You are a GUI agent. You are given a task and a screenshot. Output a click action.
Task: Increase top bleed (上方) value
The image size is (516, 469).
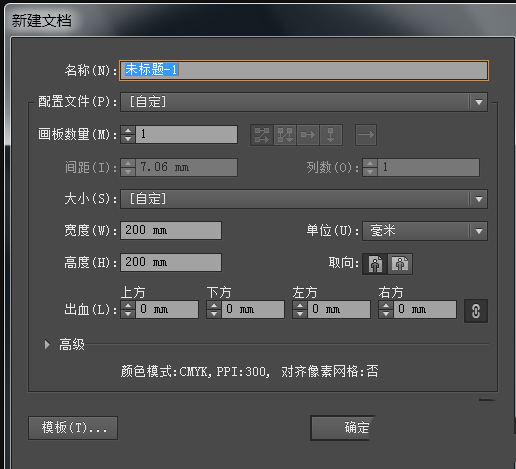coord(128,305)
